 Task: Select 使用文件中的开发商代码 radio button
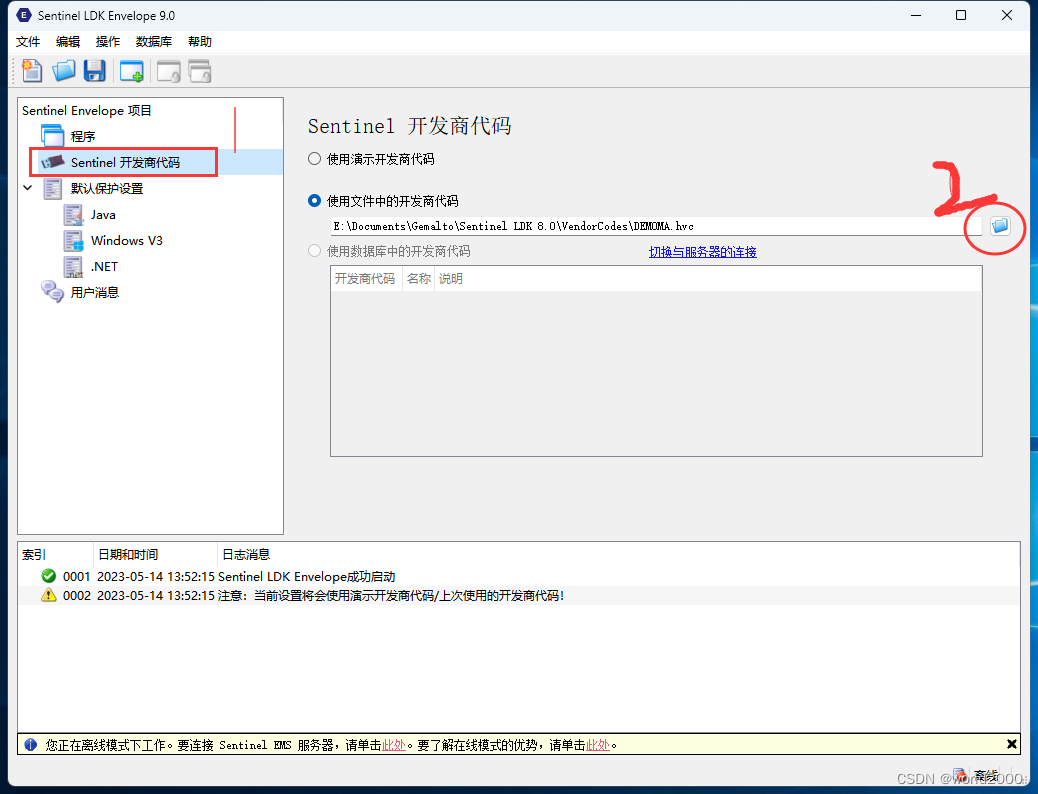click(314, 201)
